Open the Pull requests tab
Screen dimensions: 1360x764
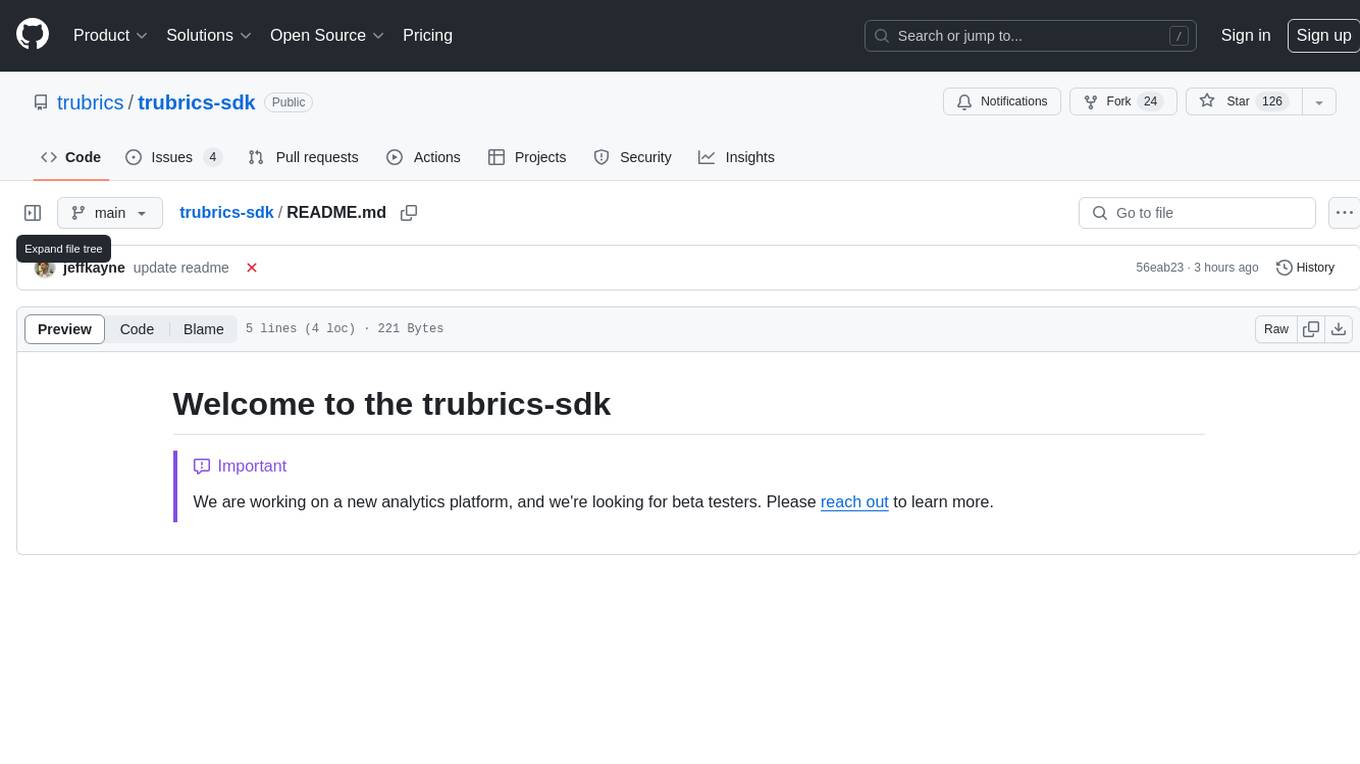[x=303, y=157]
